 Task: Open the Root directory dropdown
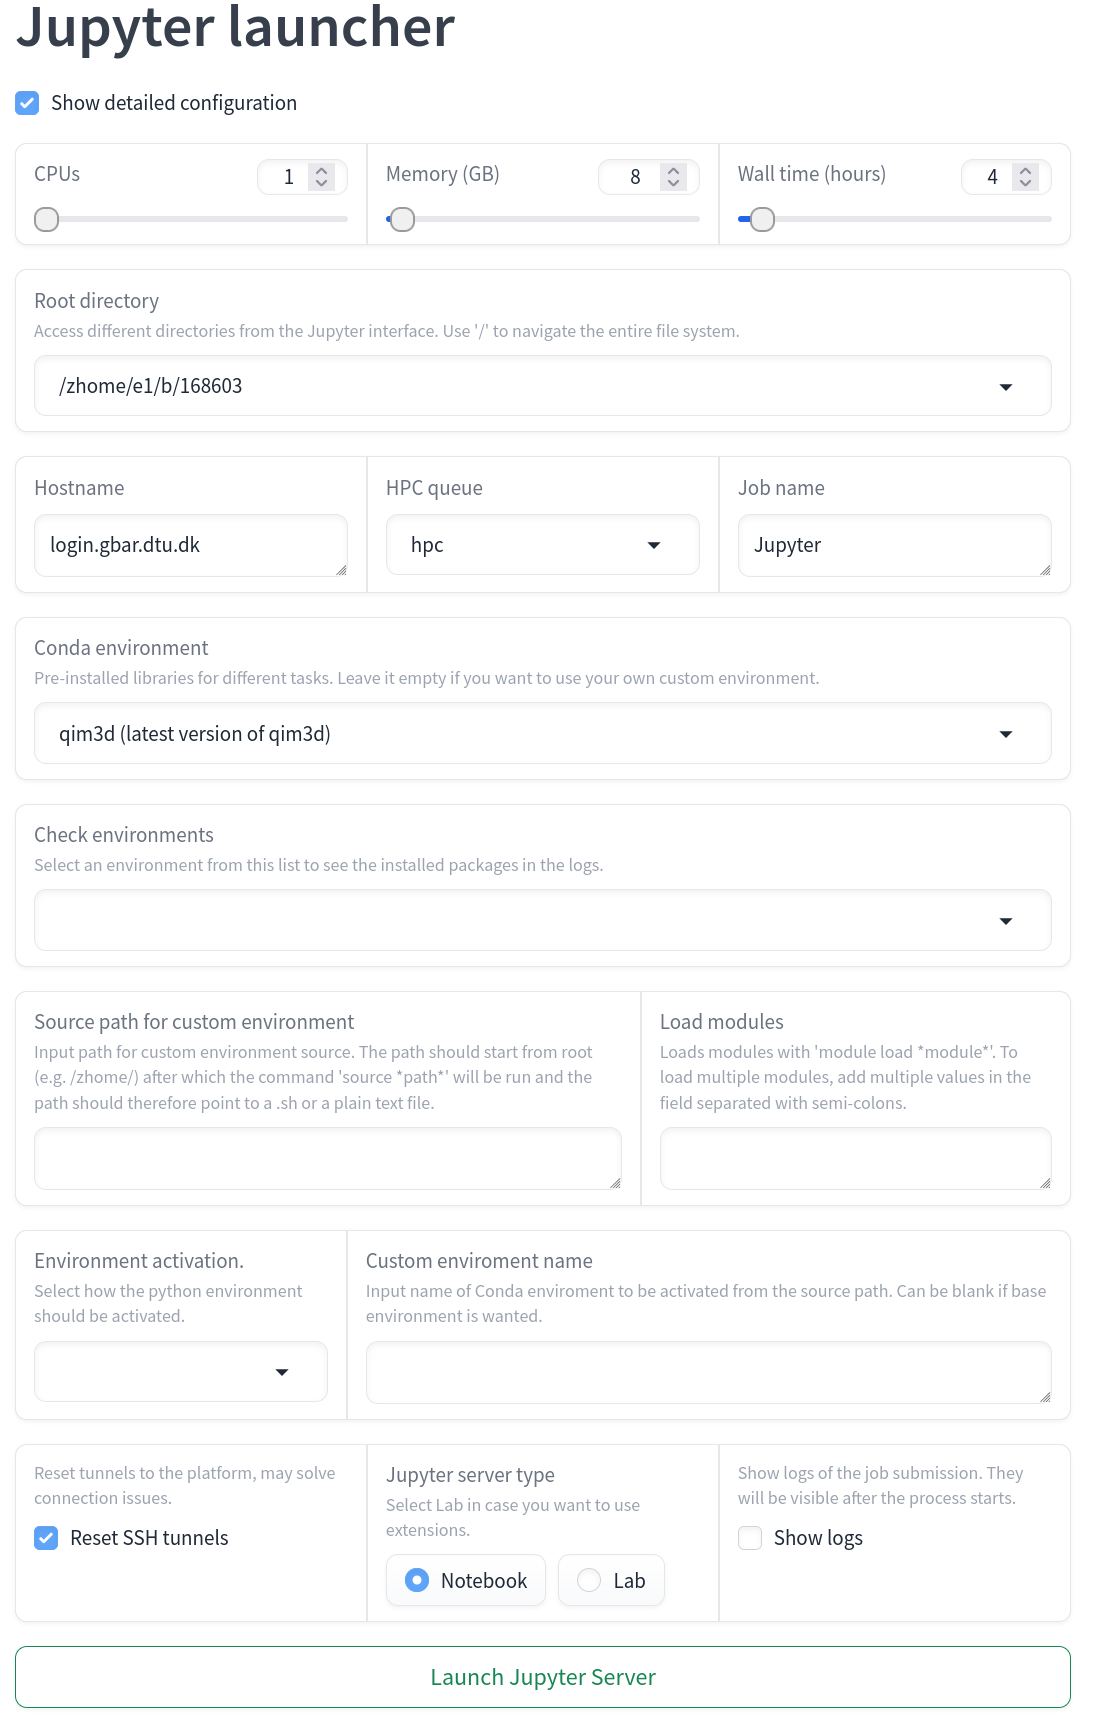(x=1006, y=386)
